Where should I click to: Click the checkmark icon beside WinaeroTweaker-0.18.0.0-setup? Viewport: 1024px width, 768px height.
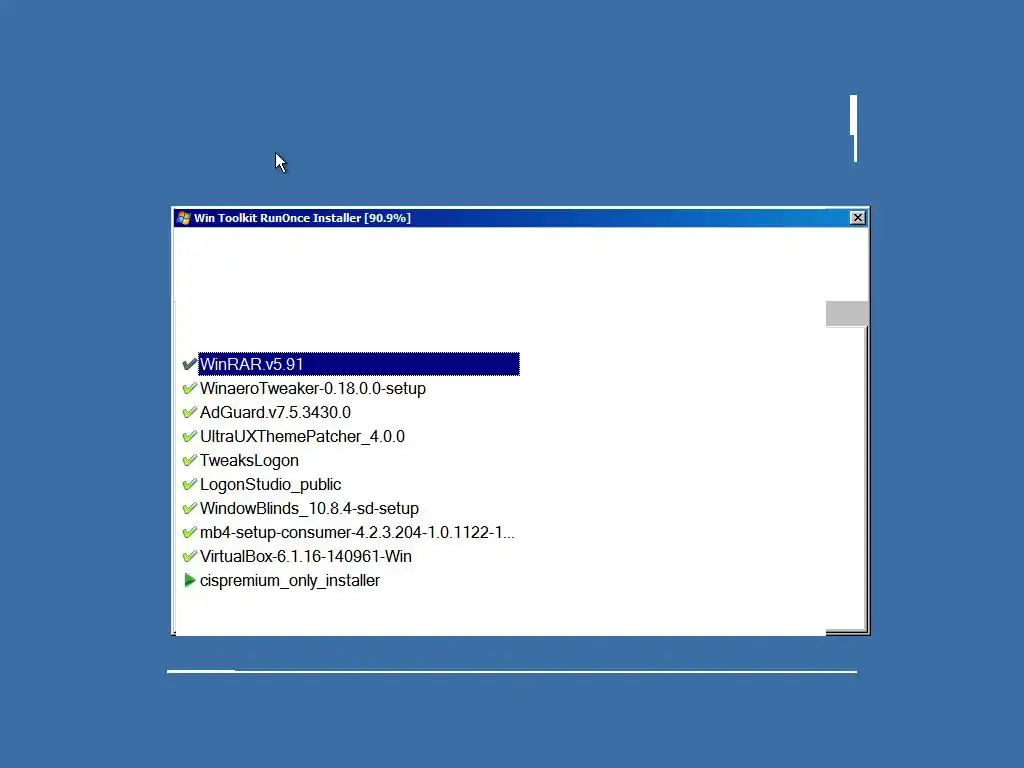[189, 388]
